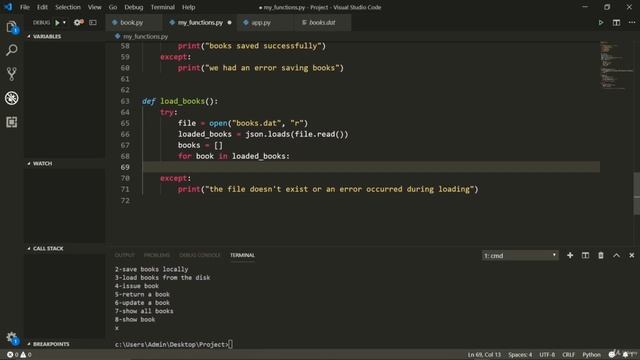Show the debug console icon in debug toolbar
The image size is (640, 360).
tap(93, 22)
